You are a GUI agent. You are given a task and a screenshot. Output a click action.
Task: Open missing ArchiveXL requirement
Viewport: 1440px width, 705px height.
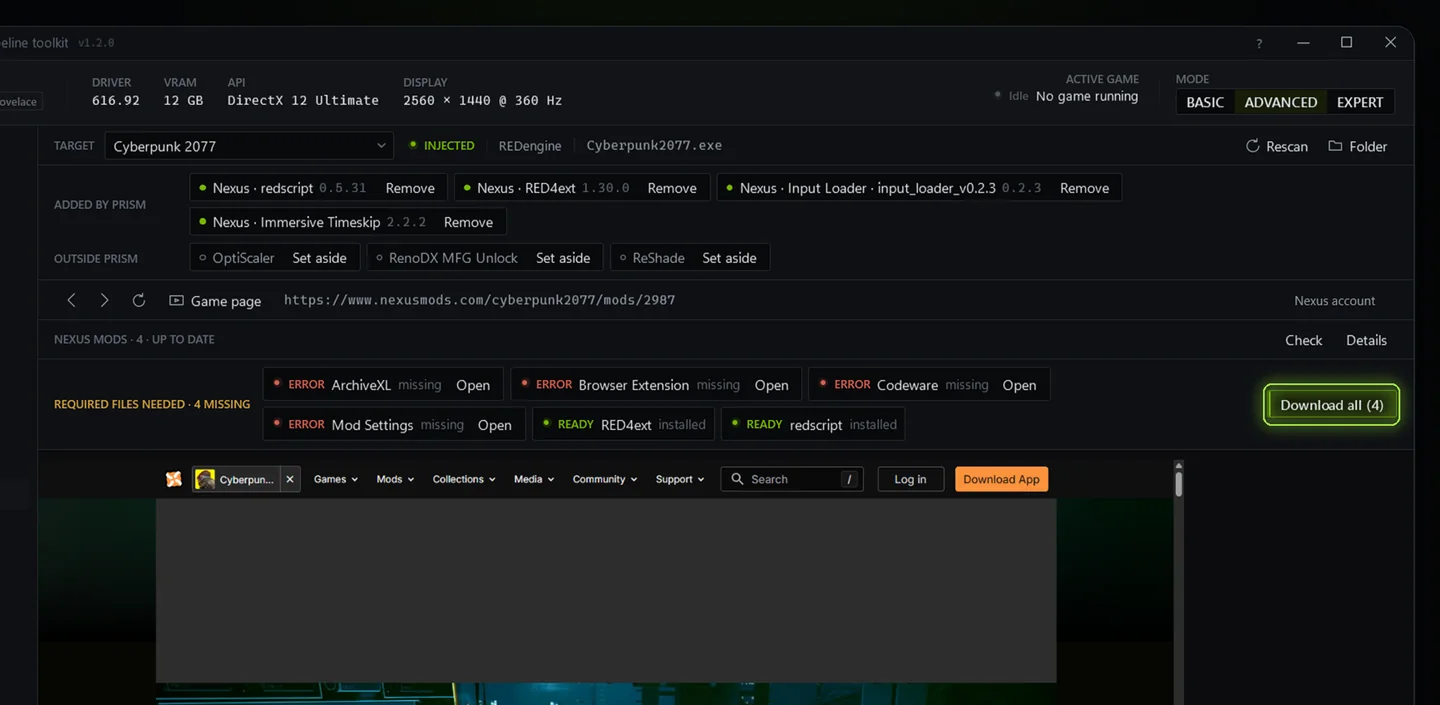click(473, 385)
